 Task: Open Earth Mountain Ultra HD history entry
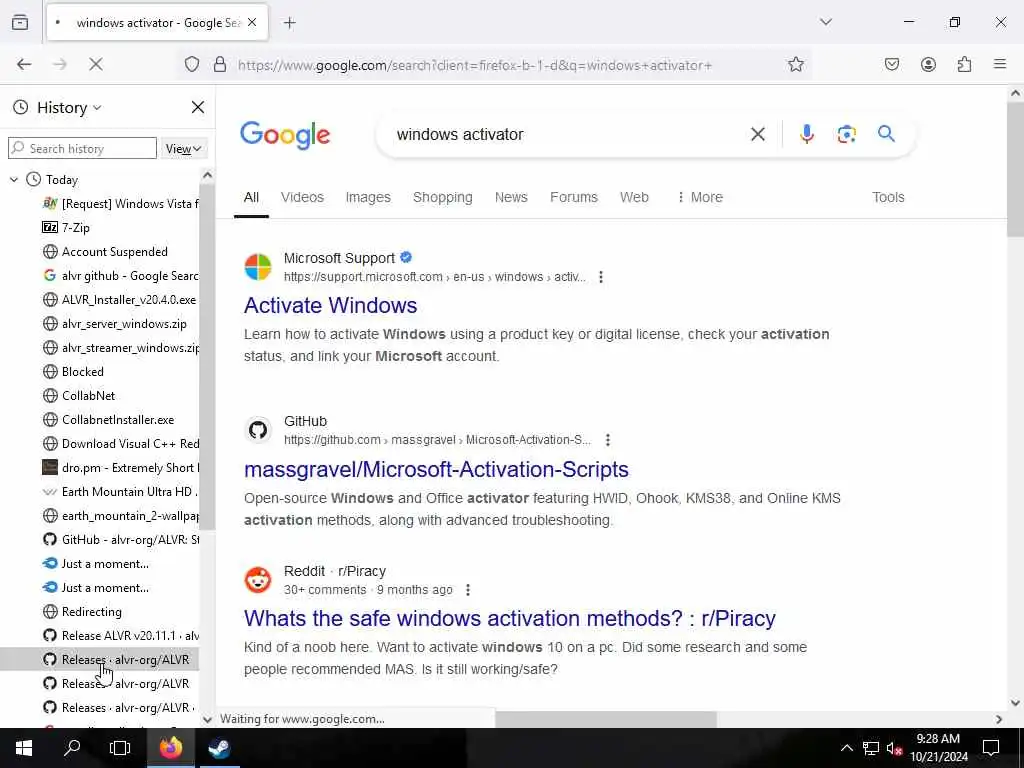[120, 492]
